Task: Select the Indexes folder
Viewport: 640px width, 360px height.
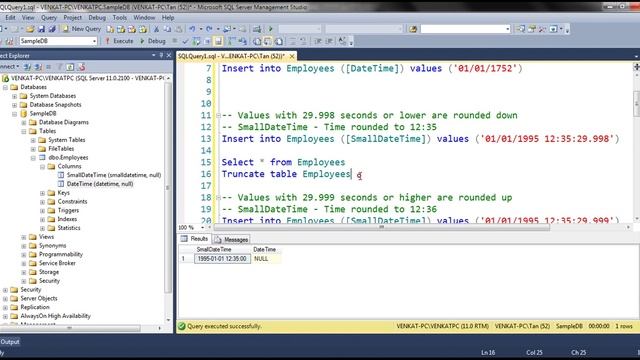Action: pos(62,219)
